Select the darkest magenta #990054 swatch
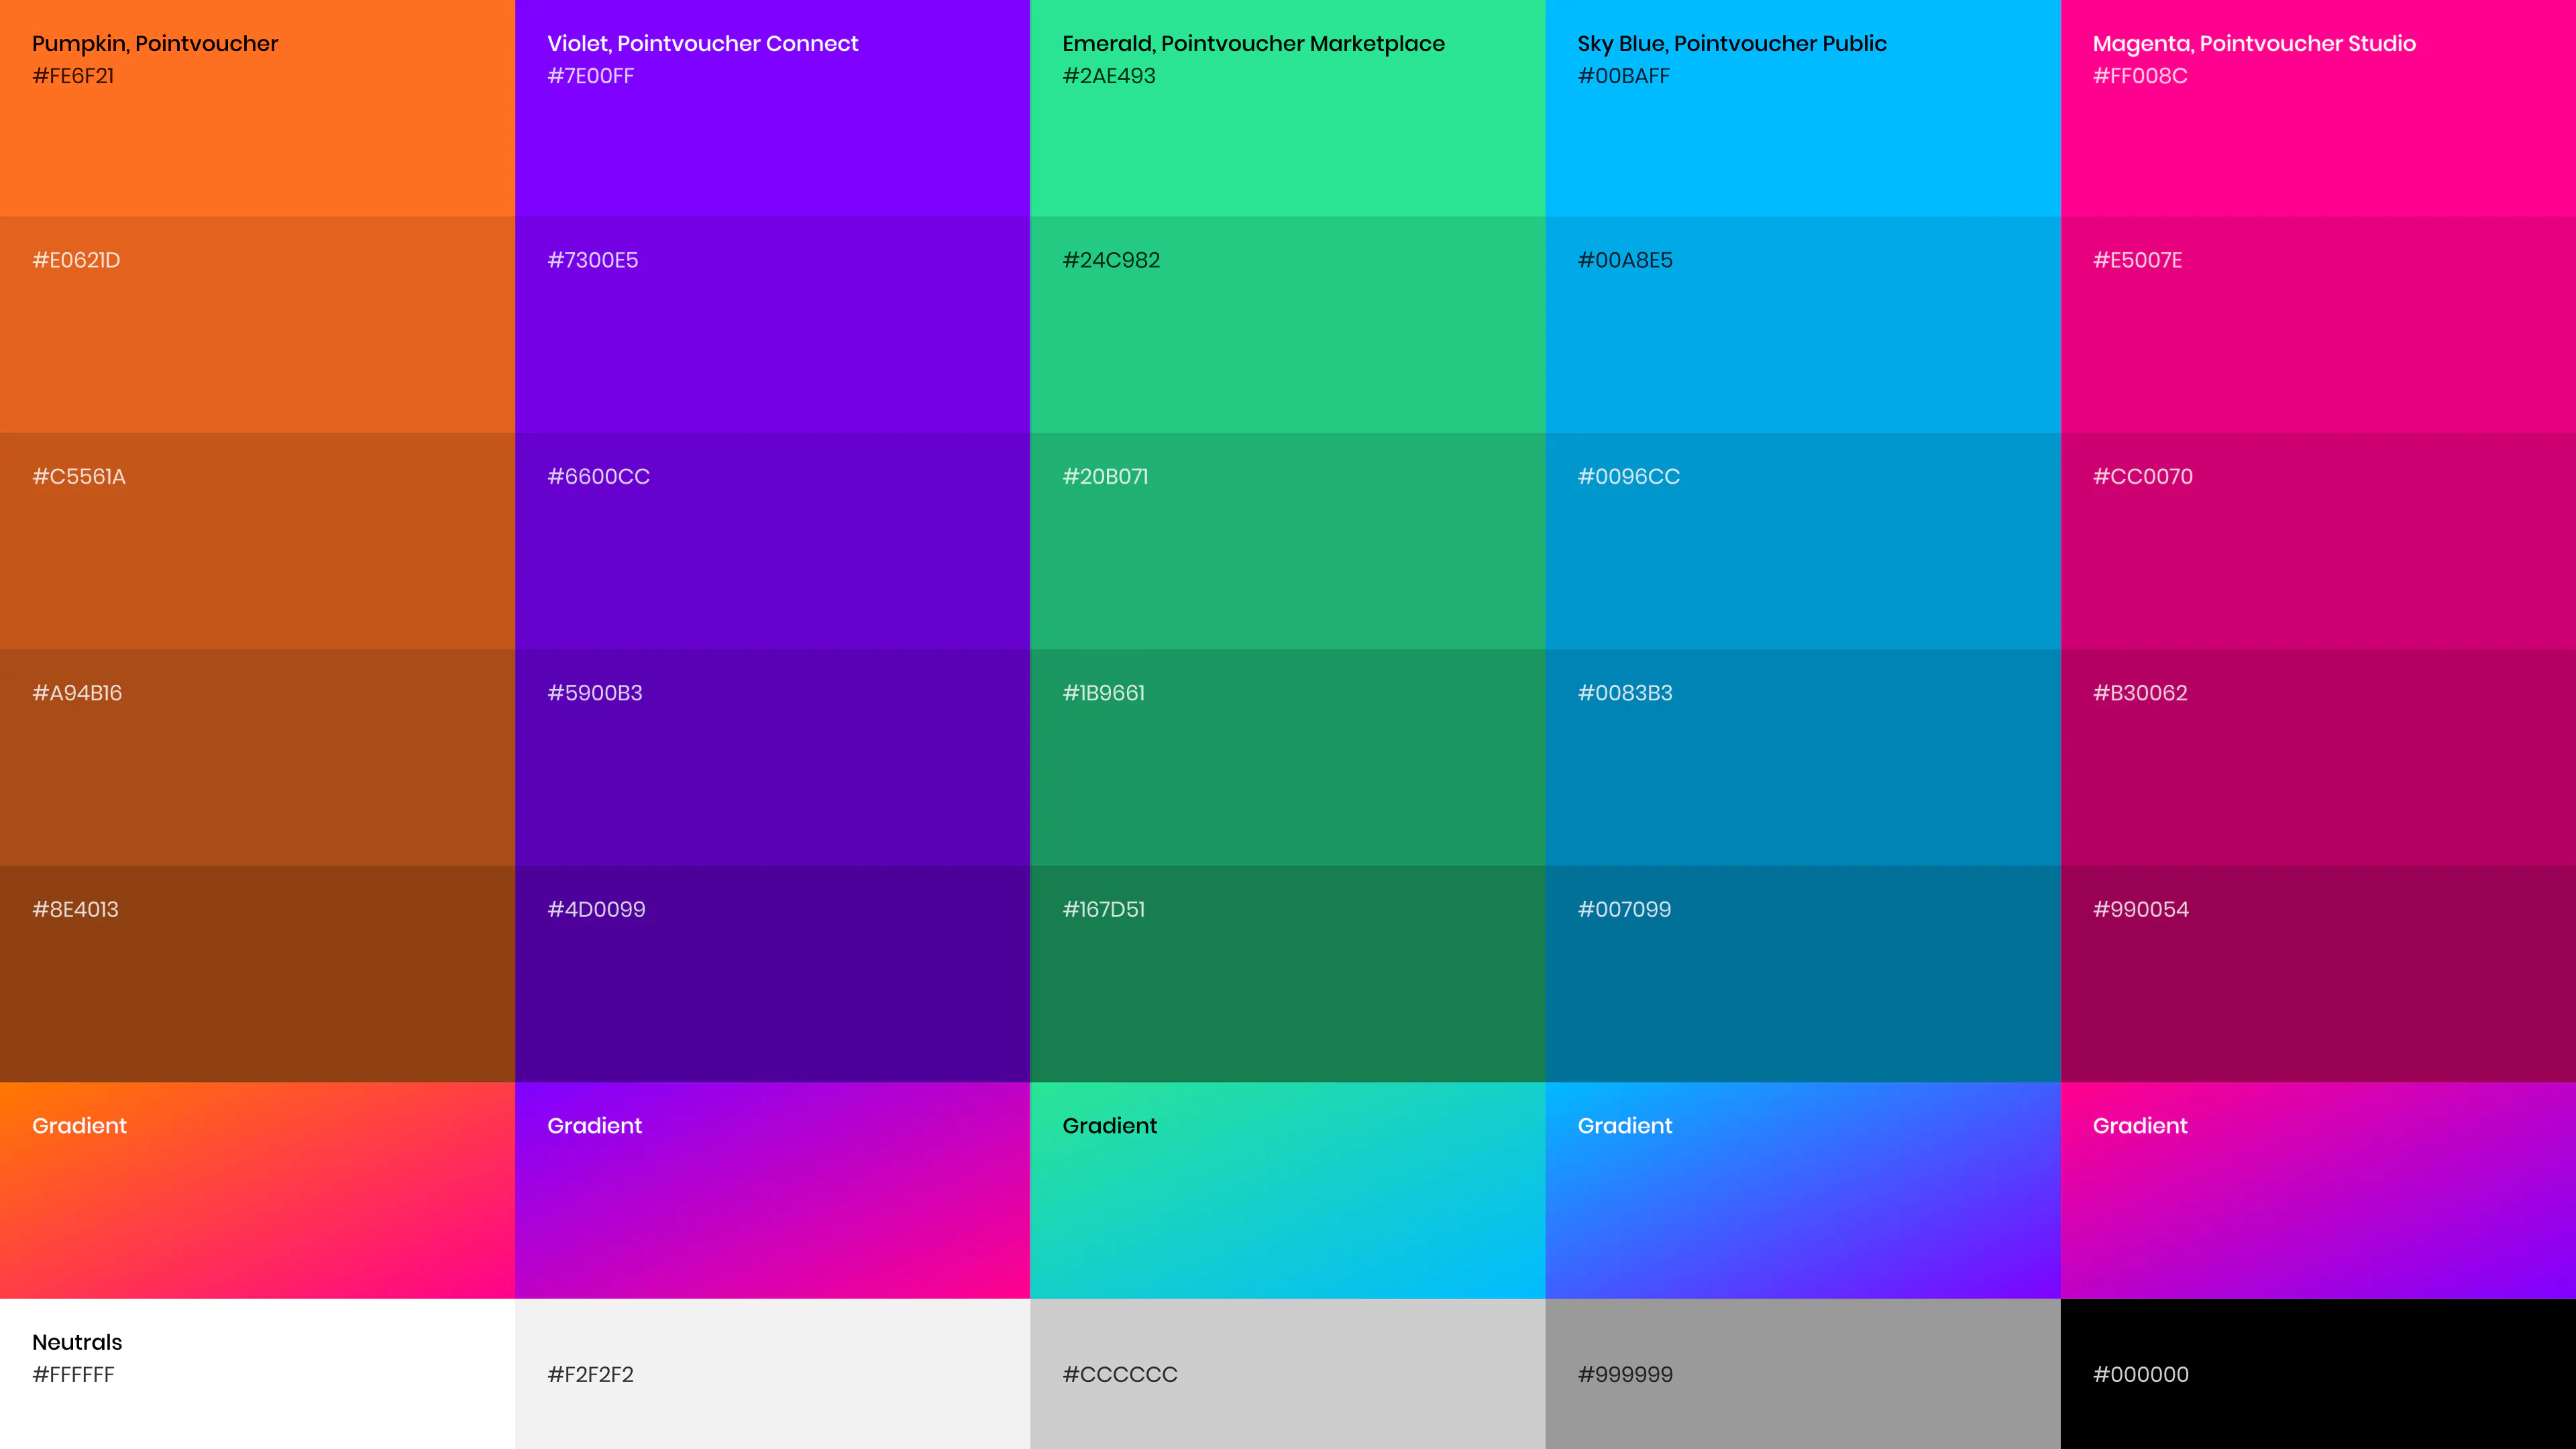 2318,974
